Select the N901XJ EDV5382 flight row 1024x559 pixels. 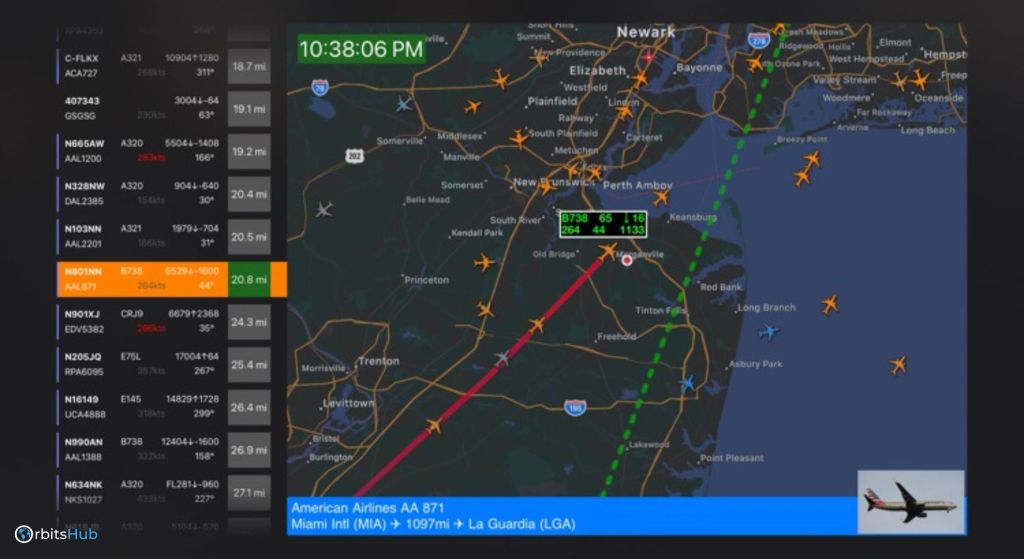[164, 322]
